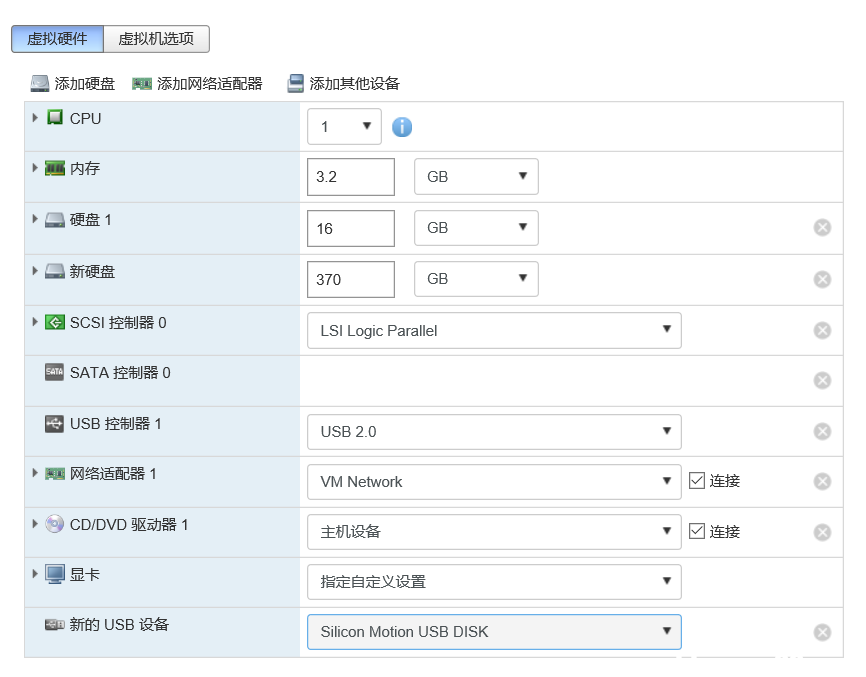Viewport: 866px width, 677px height.
Task: Remove CD/DVD 驱动器 1 with delete icon
Action: pos(822,532)
